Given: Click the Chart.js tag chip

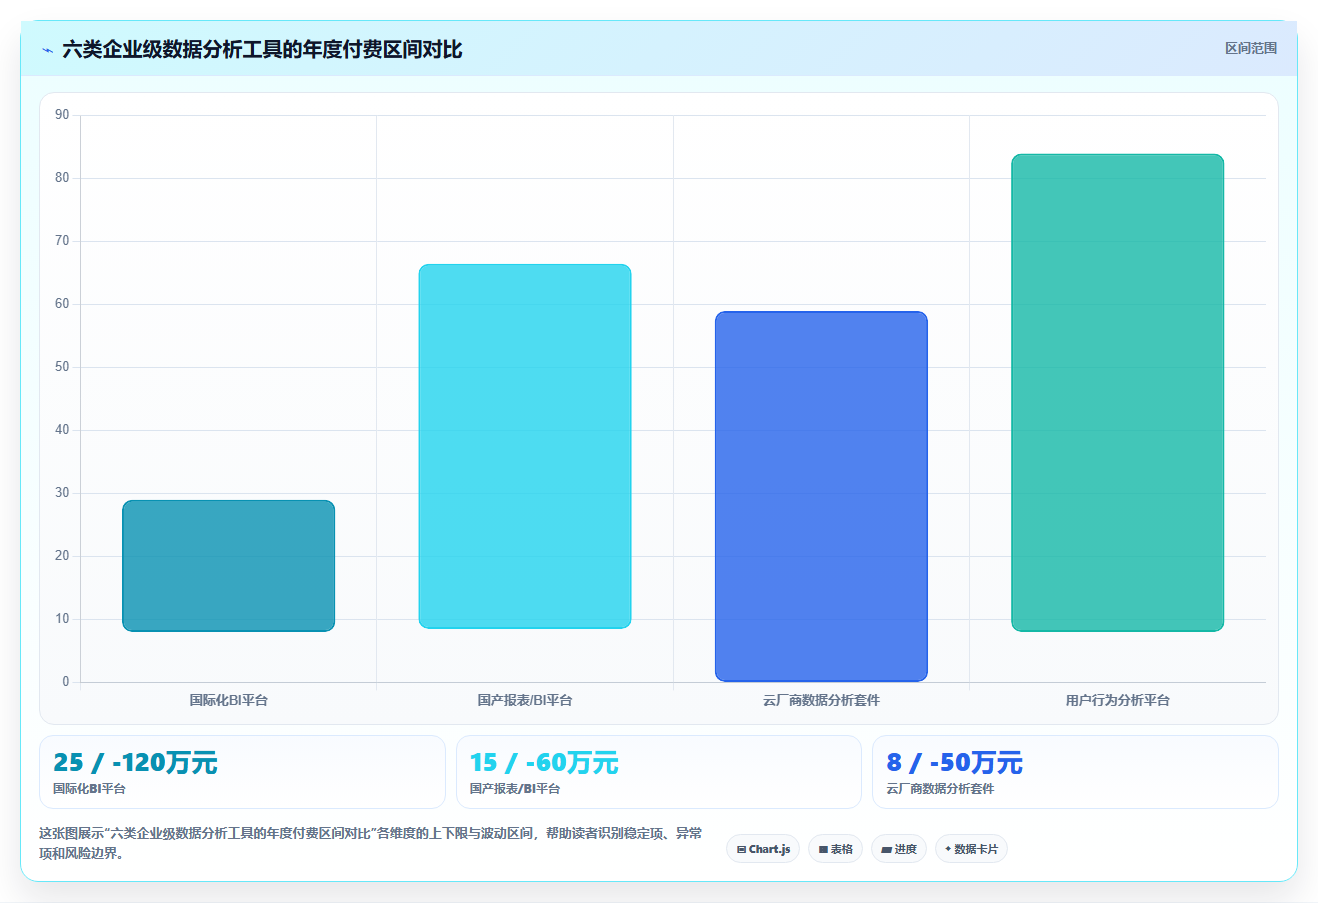Looking at the screenshot, I should point(763,849).
